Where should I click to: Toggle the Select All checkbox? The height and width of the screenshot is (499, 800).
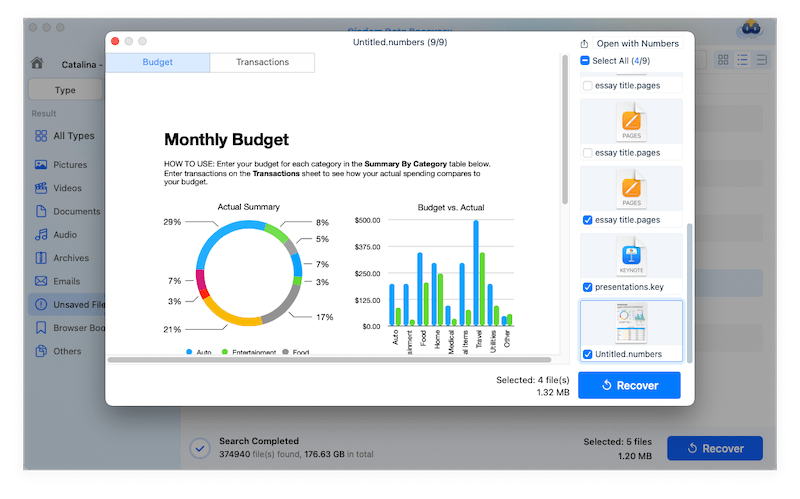[x=586, y=61]
